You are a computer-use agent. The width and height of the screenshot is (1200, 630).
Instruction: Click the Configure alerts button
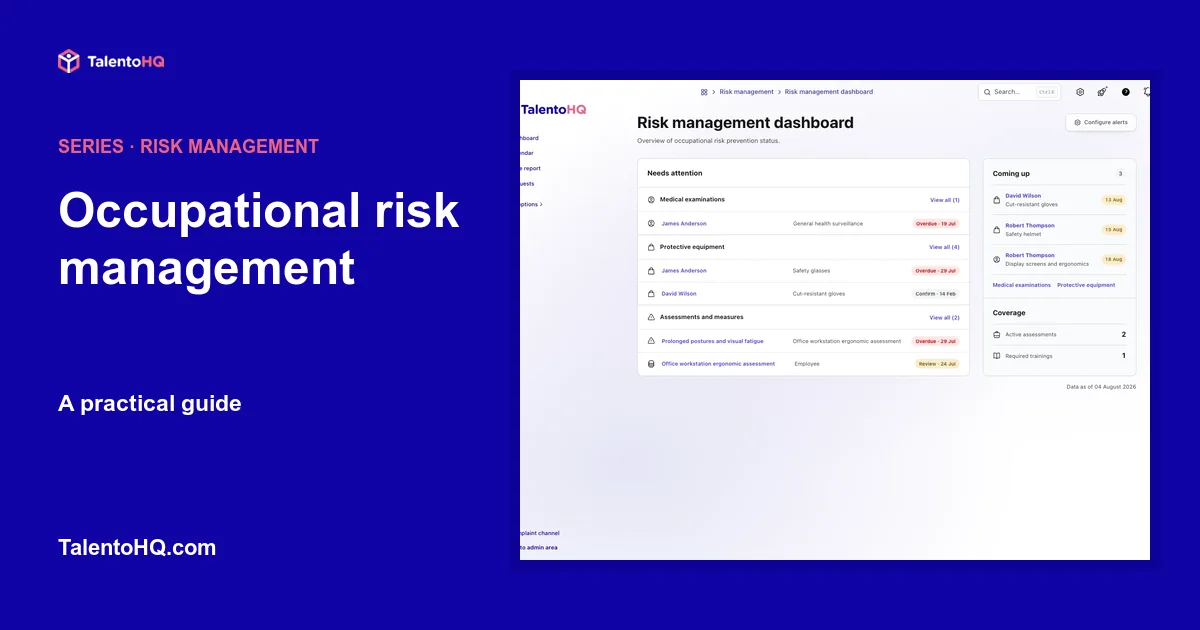click(1101, 123)
